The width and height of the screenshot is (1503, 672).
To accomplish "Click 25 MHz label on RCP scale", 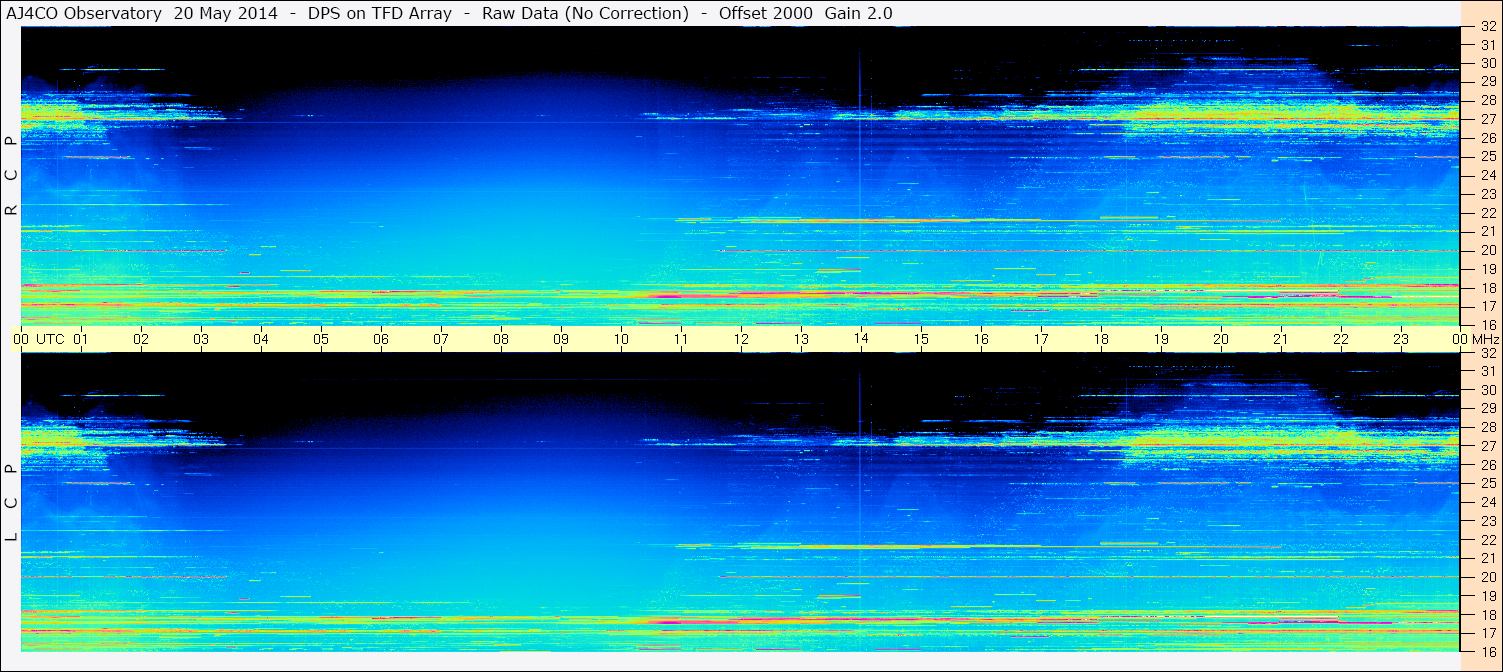I will (x=1487, y=156).
